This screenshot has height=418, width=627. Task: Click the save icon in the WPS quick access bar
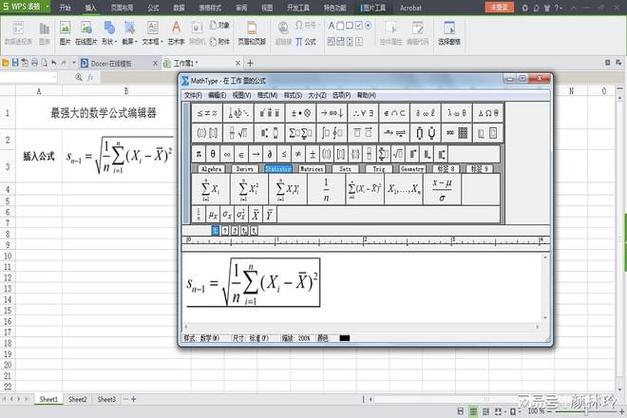(15, 62)
